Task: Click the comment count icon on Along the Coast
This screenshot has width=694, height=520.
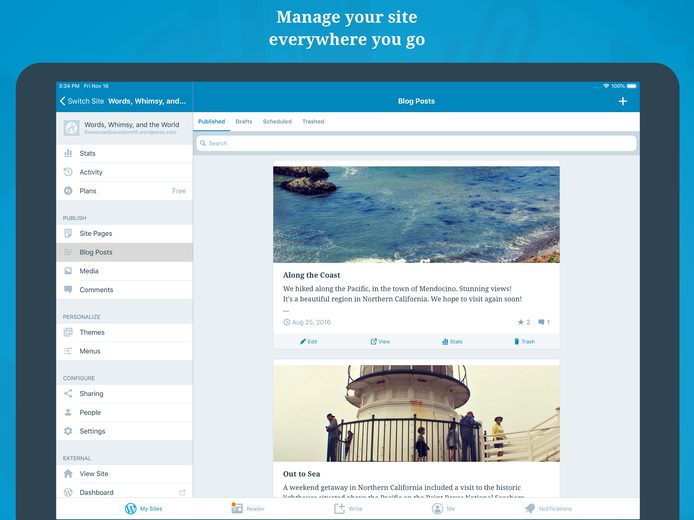Action: [541, 322]
